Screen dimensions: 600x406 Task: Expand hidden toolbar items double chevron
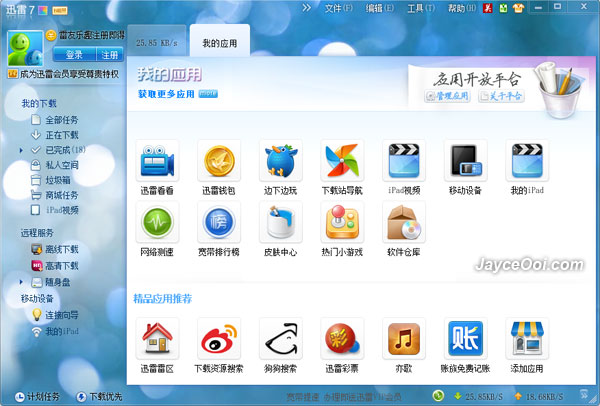coord(306,8)
